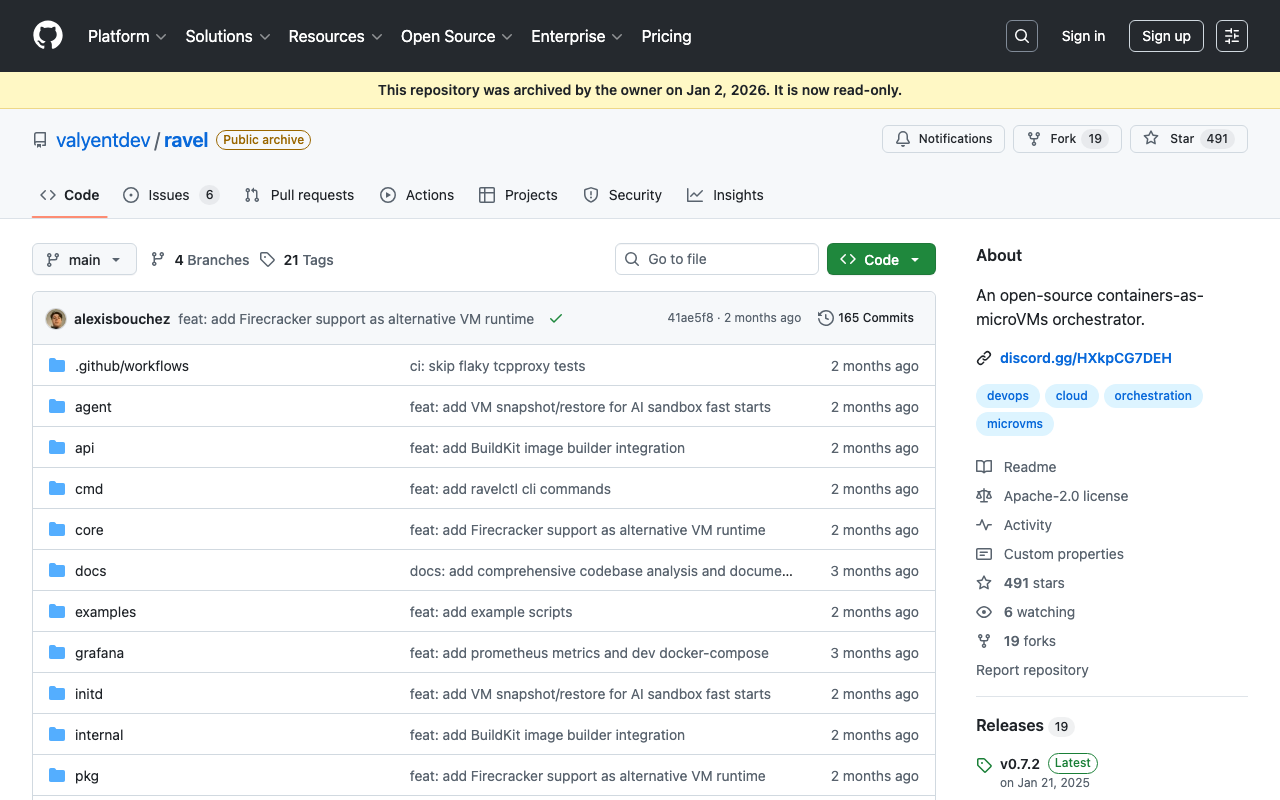Screen dimensions: 1280x800
Task: Open the discord.gg/HXkpCG7DEH link
Action: 1085,358
